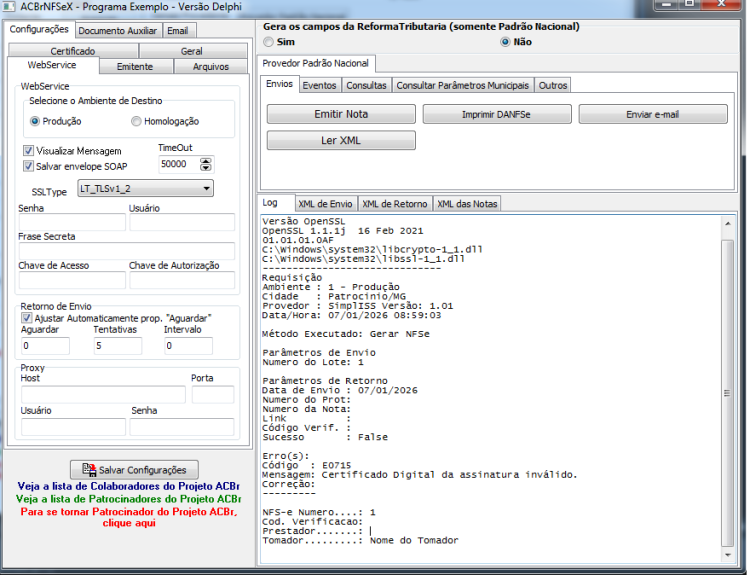Click the save icon on Salvar Configurações
The image size is (750, 575).
point(89,469)
